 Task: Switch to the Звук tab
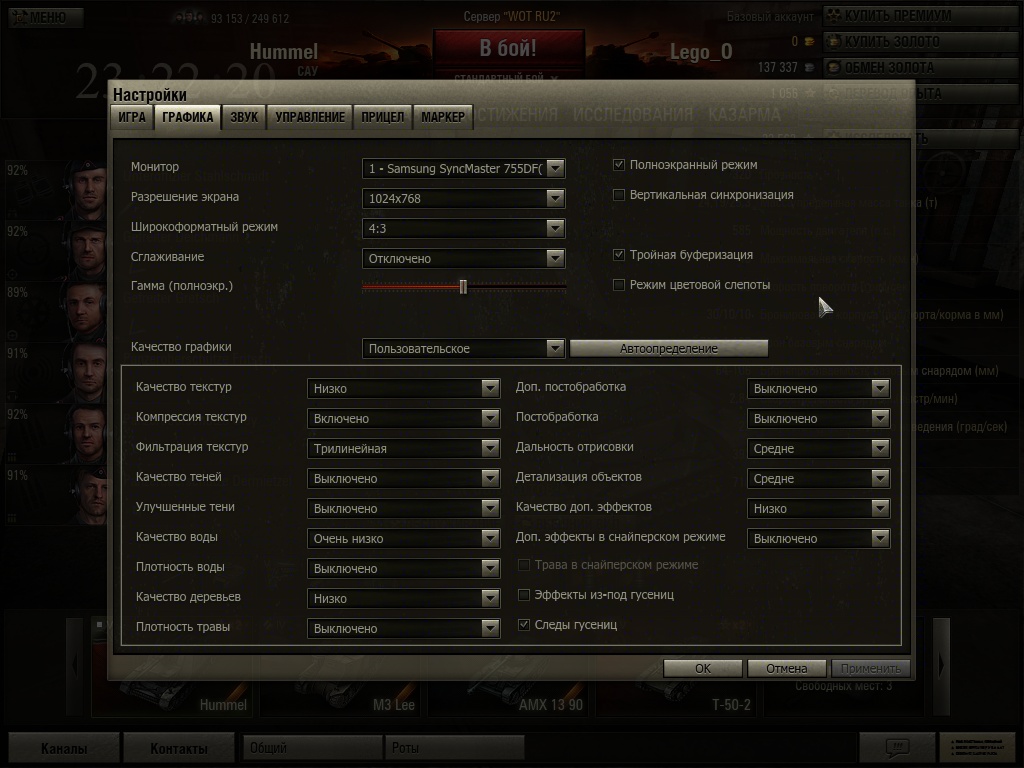click(x=244, y=117)
